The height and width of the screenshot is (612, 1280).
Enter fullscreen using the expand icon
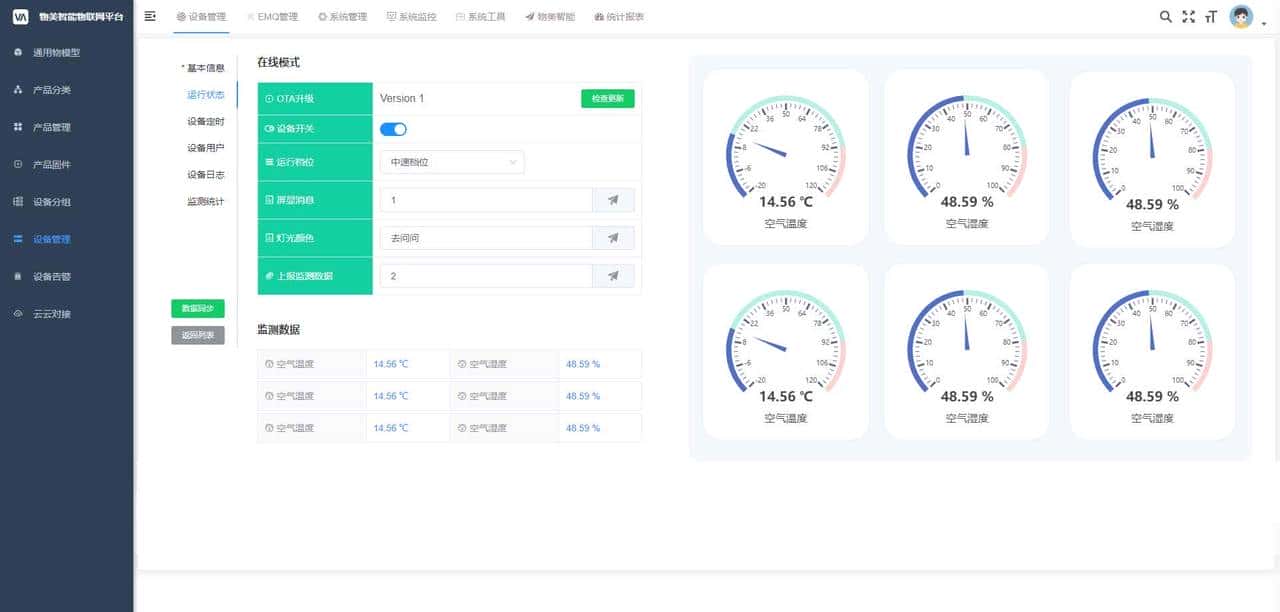click(x=1188, y=17)
